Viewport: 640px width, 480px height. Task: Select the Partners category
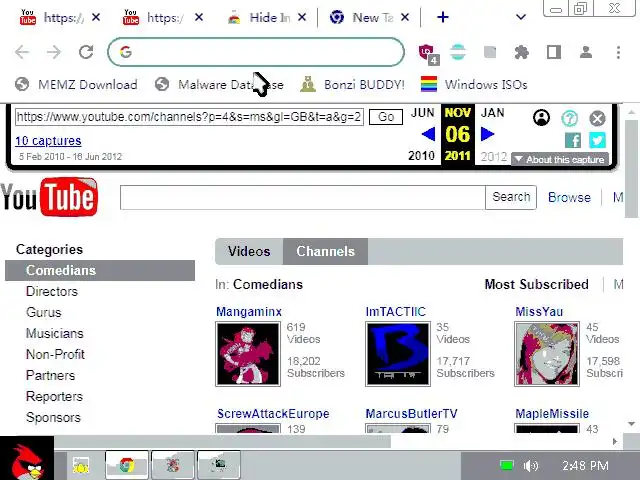tap(50, 376)
